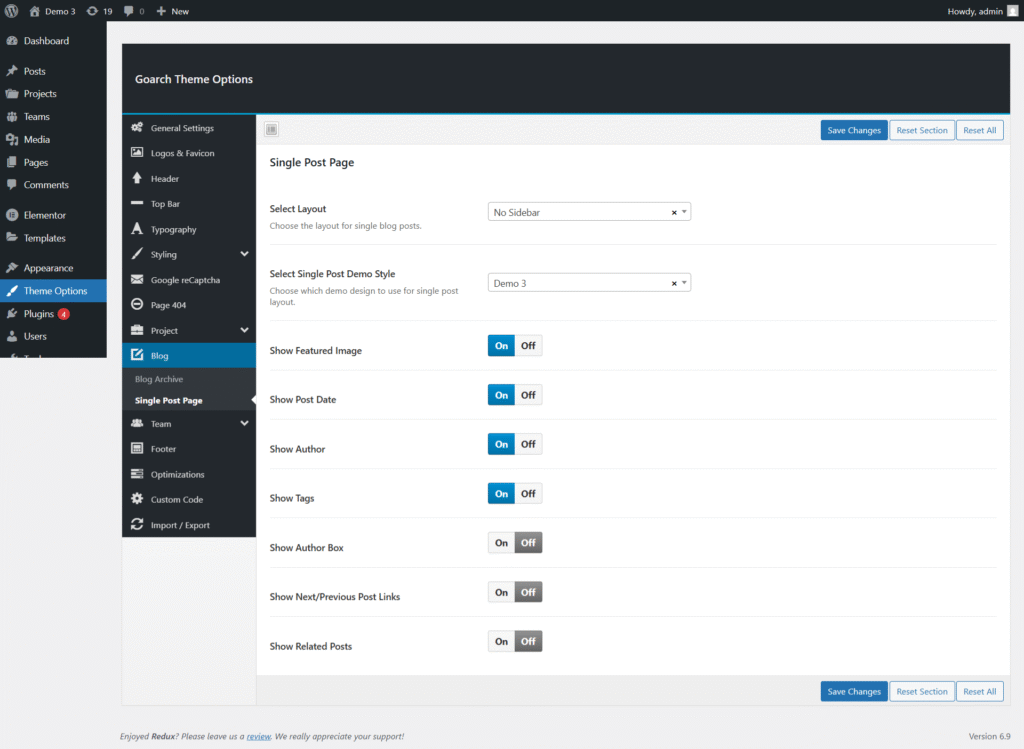Open the review link in footer
Viewport: 1024px width, 749px height.
click(259, 736)
